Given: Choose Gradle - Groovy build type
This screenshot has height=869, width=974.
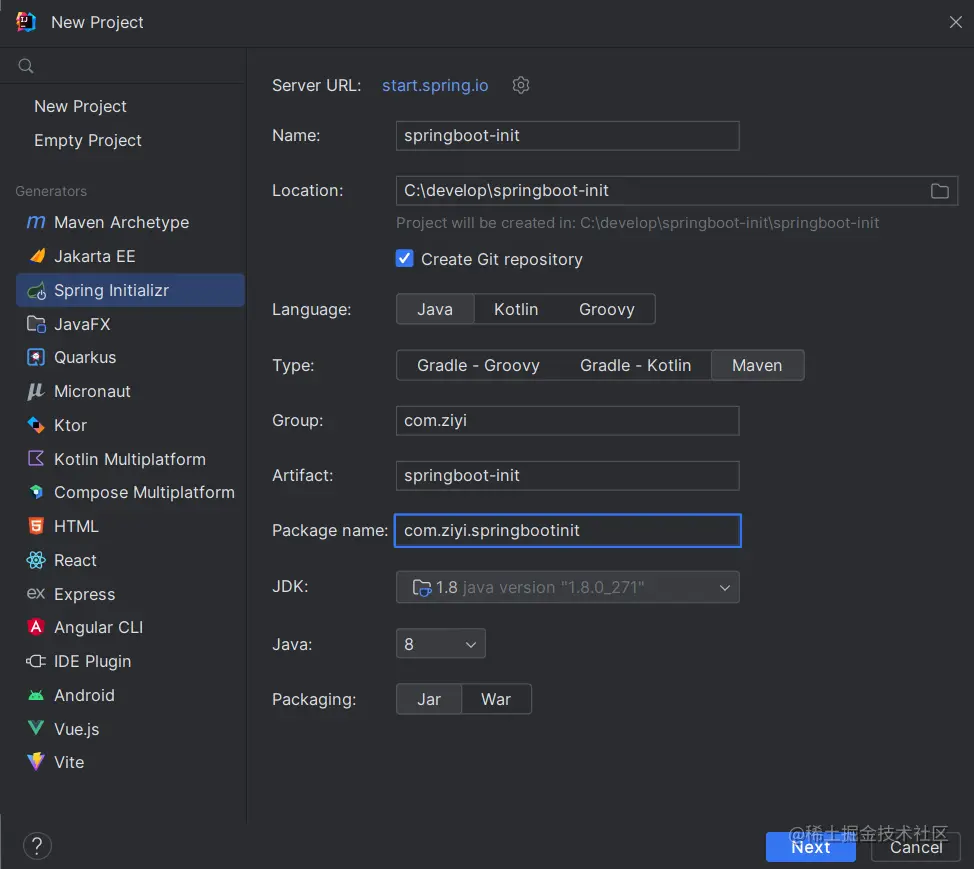Looking at the screenshot, I should 478,365.
